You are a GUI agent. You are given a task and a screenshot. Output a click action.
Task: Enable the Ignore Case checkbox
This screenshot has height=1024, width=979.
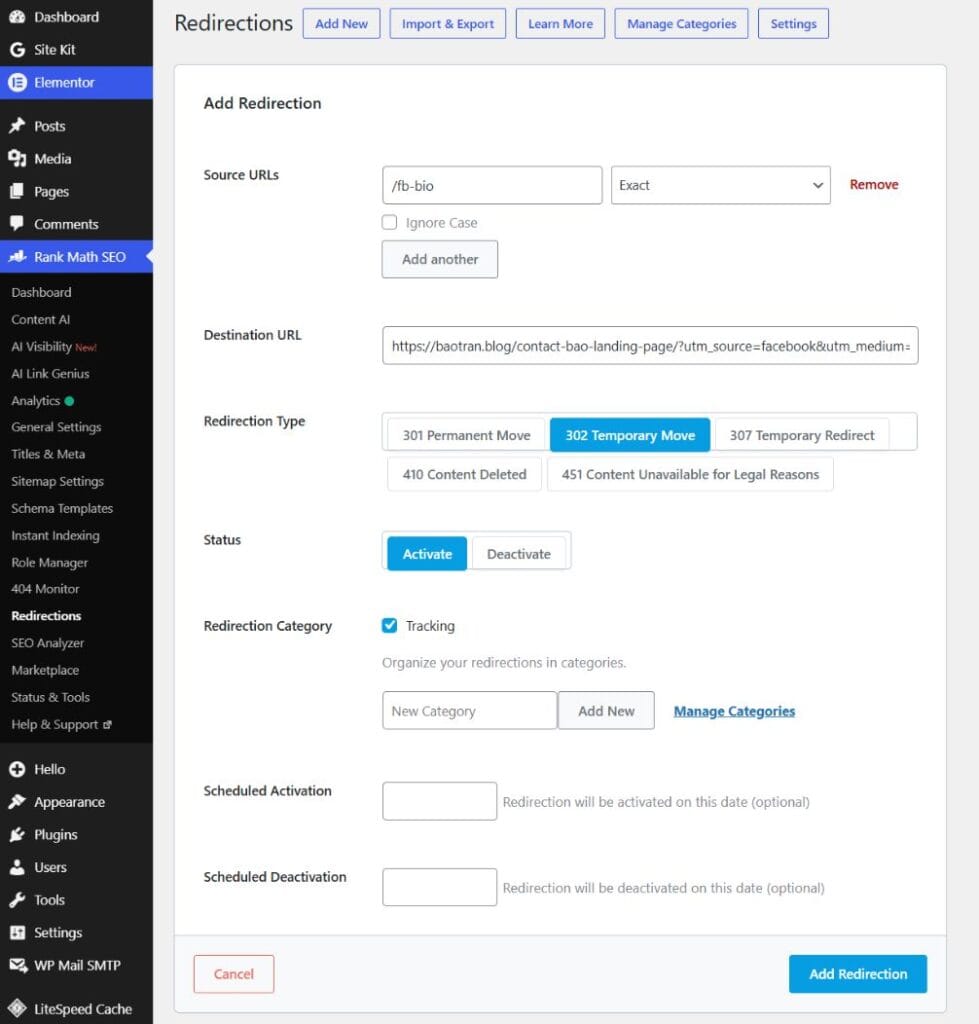point(389,222)
